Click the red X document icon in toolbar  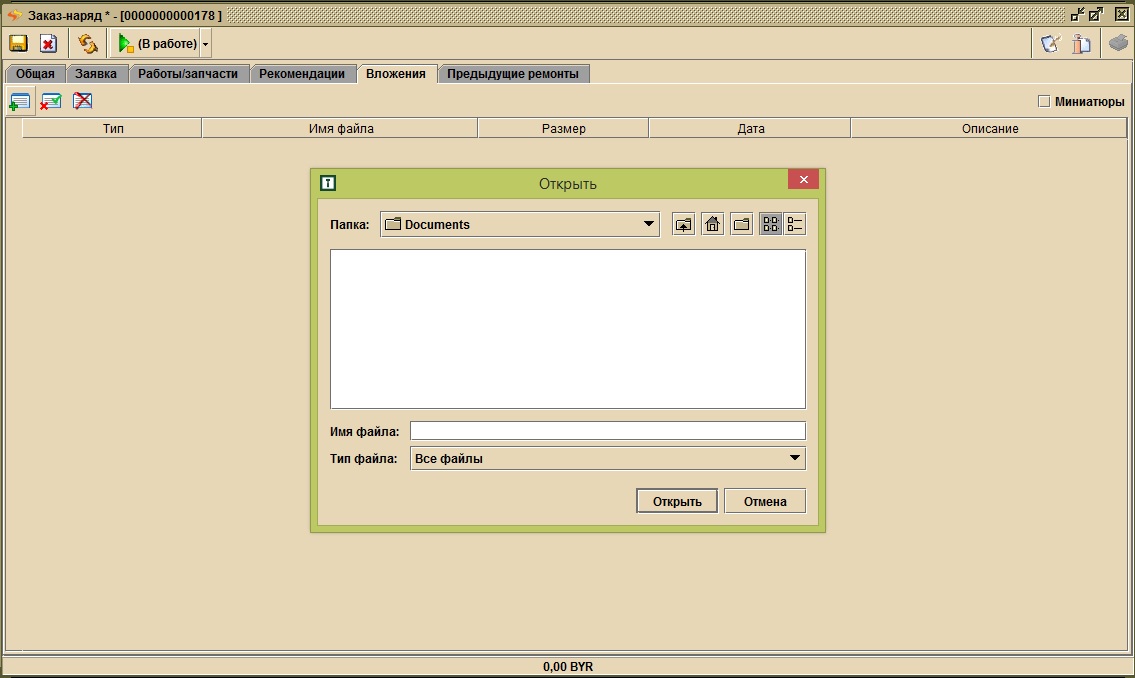(48, 43)
